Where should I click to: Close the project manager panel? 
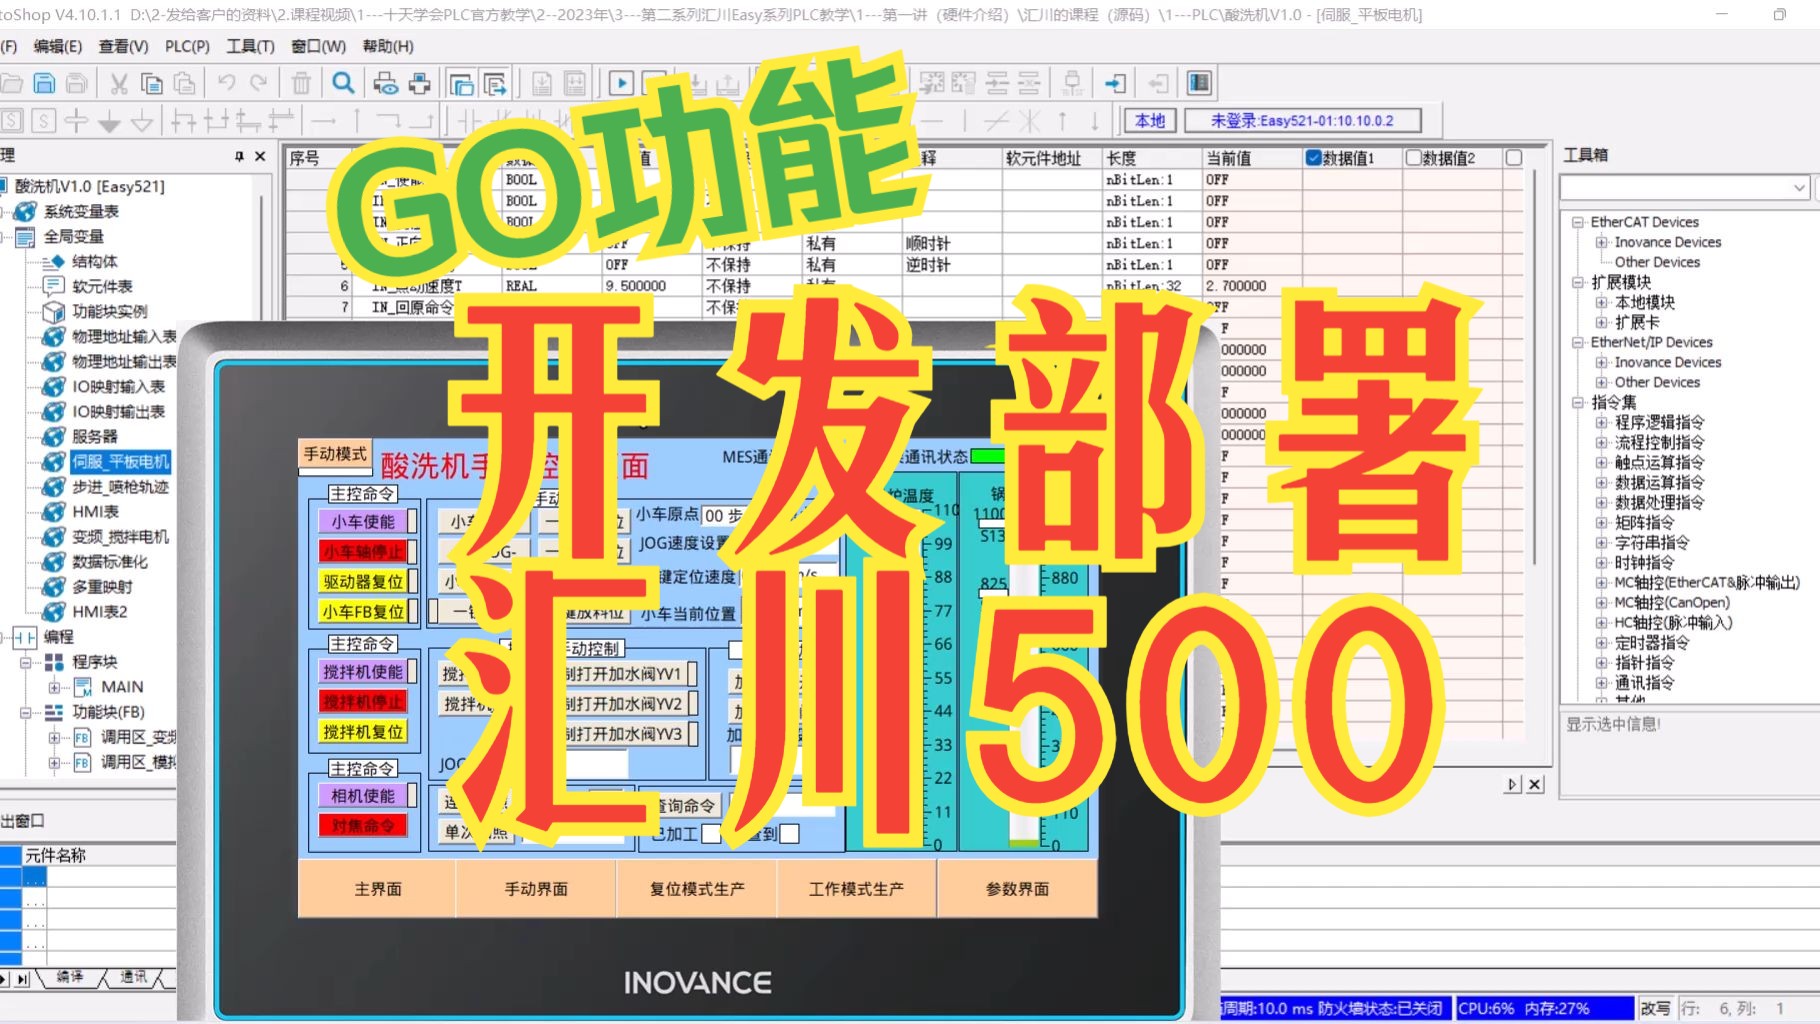260,156
